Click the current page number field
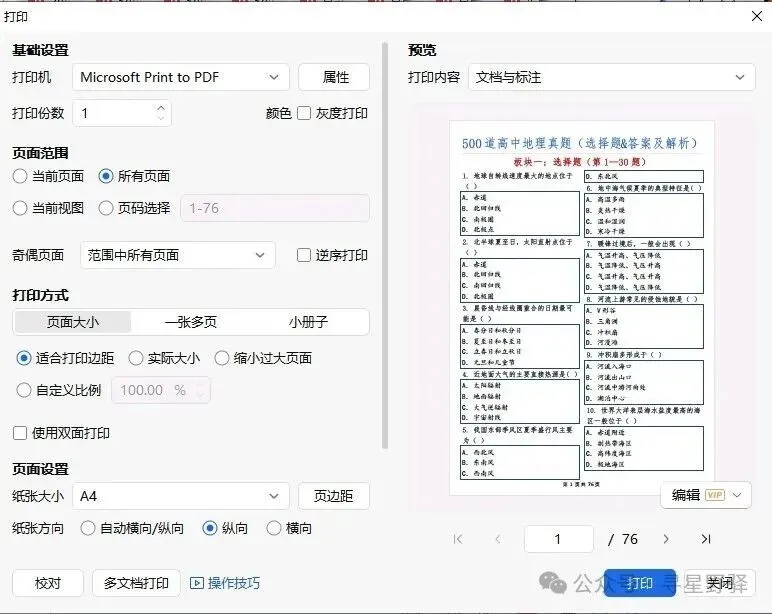The height and width of the screenshot is (614, 772). point(558,539)
